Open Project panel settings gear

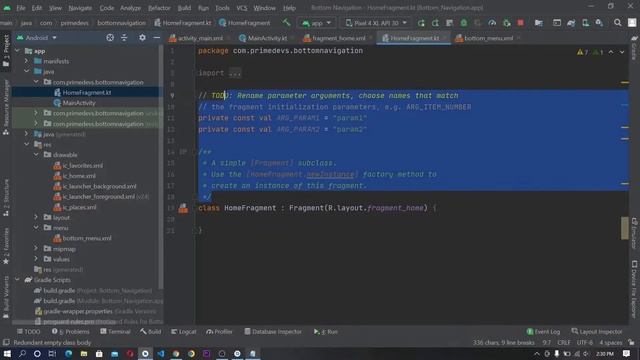[x=142, y=38]
